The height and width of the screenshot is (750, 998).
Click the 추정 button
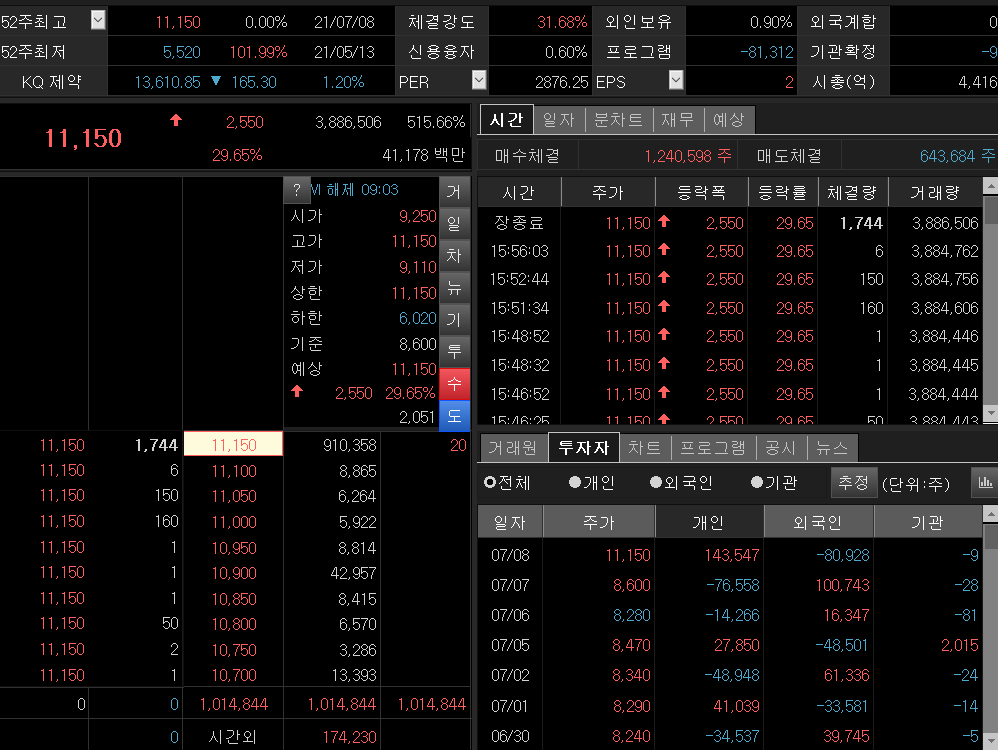[x=854, y=483]
